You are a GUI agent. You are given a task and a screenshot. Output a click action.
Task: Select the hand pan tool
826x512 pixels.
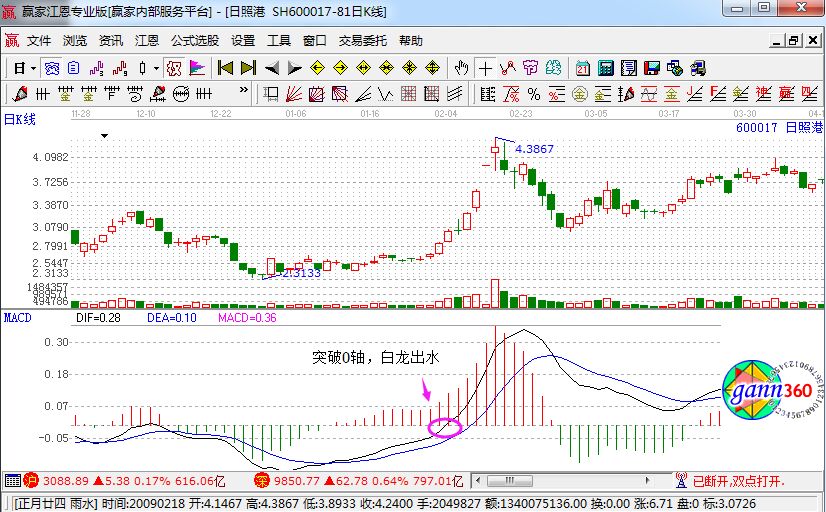(x=461, y=68)
